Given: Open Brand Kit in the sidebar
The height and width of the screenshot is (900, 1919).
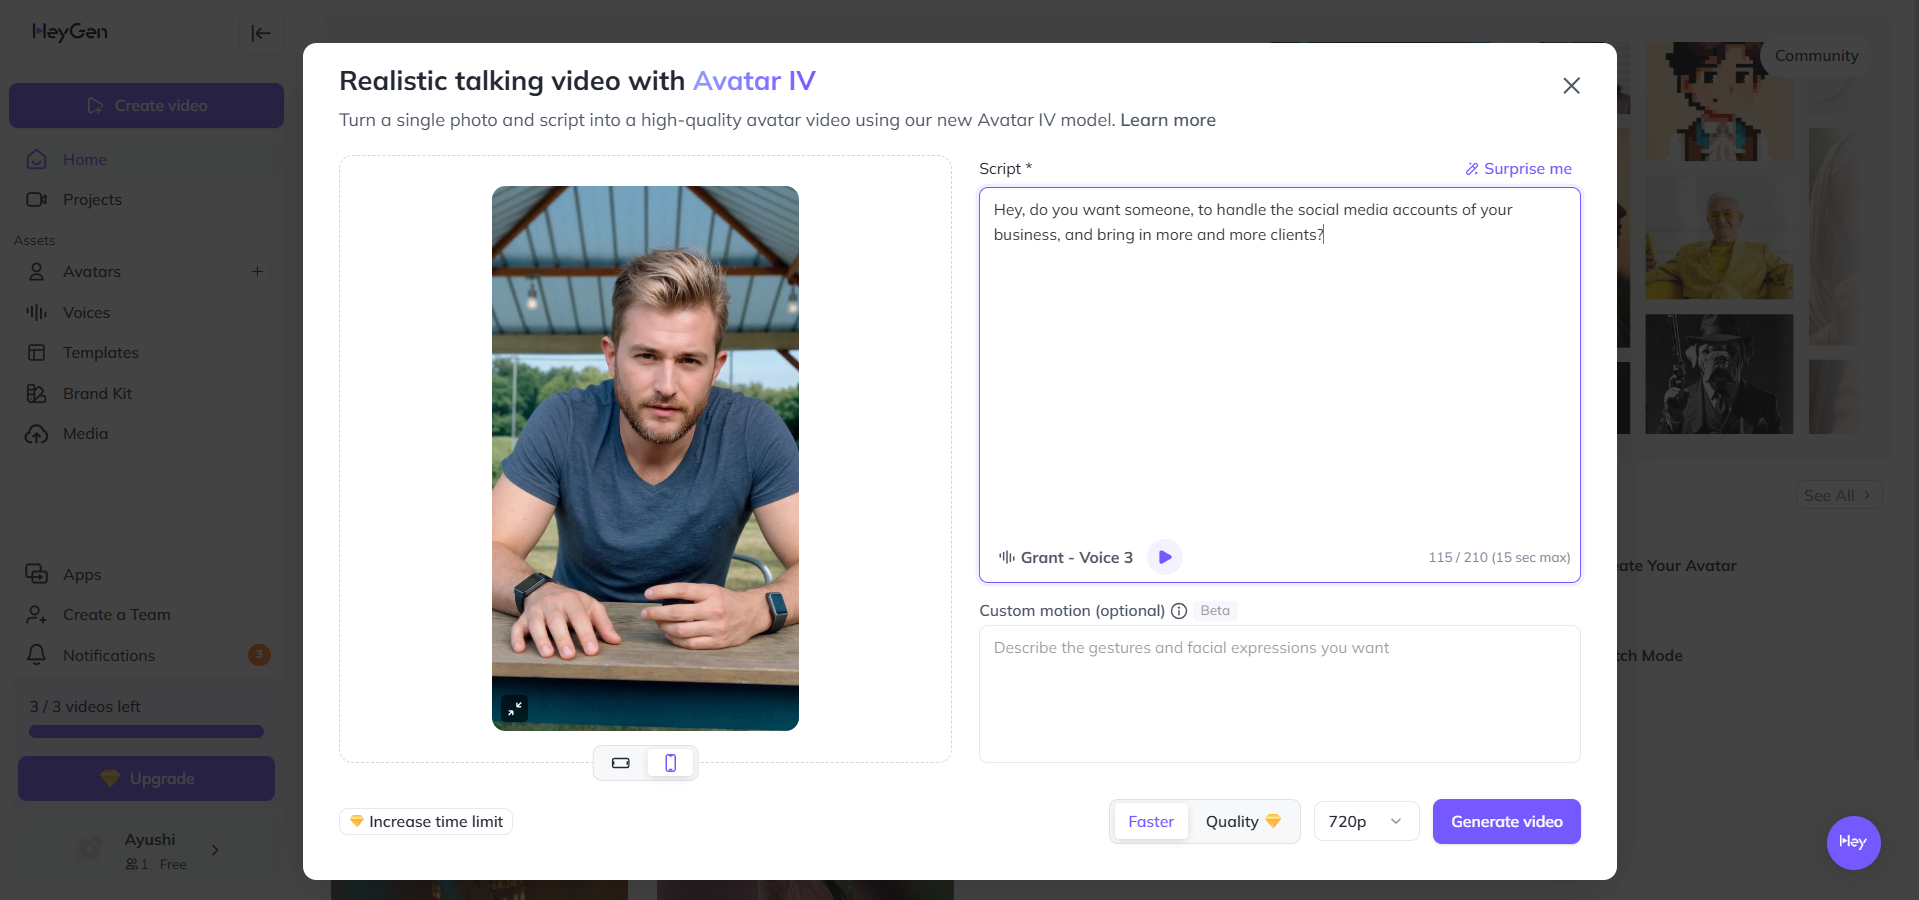Looking at the screenshot, I should pos(146,394).
